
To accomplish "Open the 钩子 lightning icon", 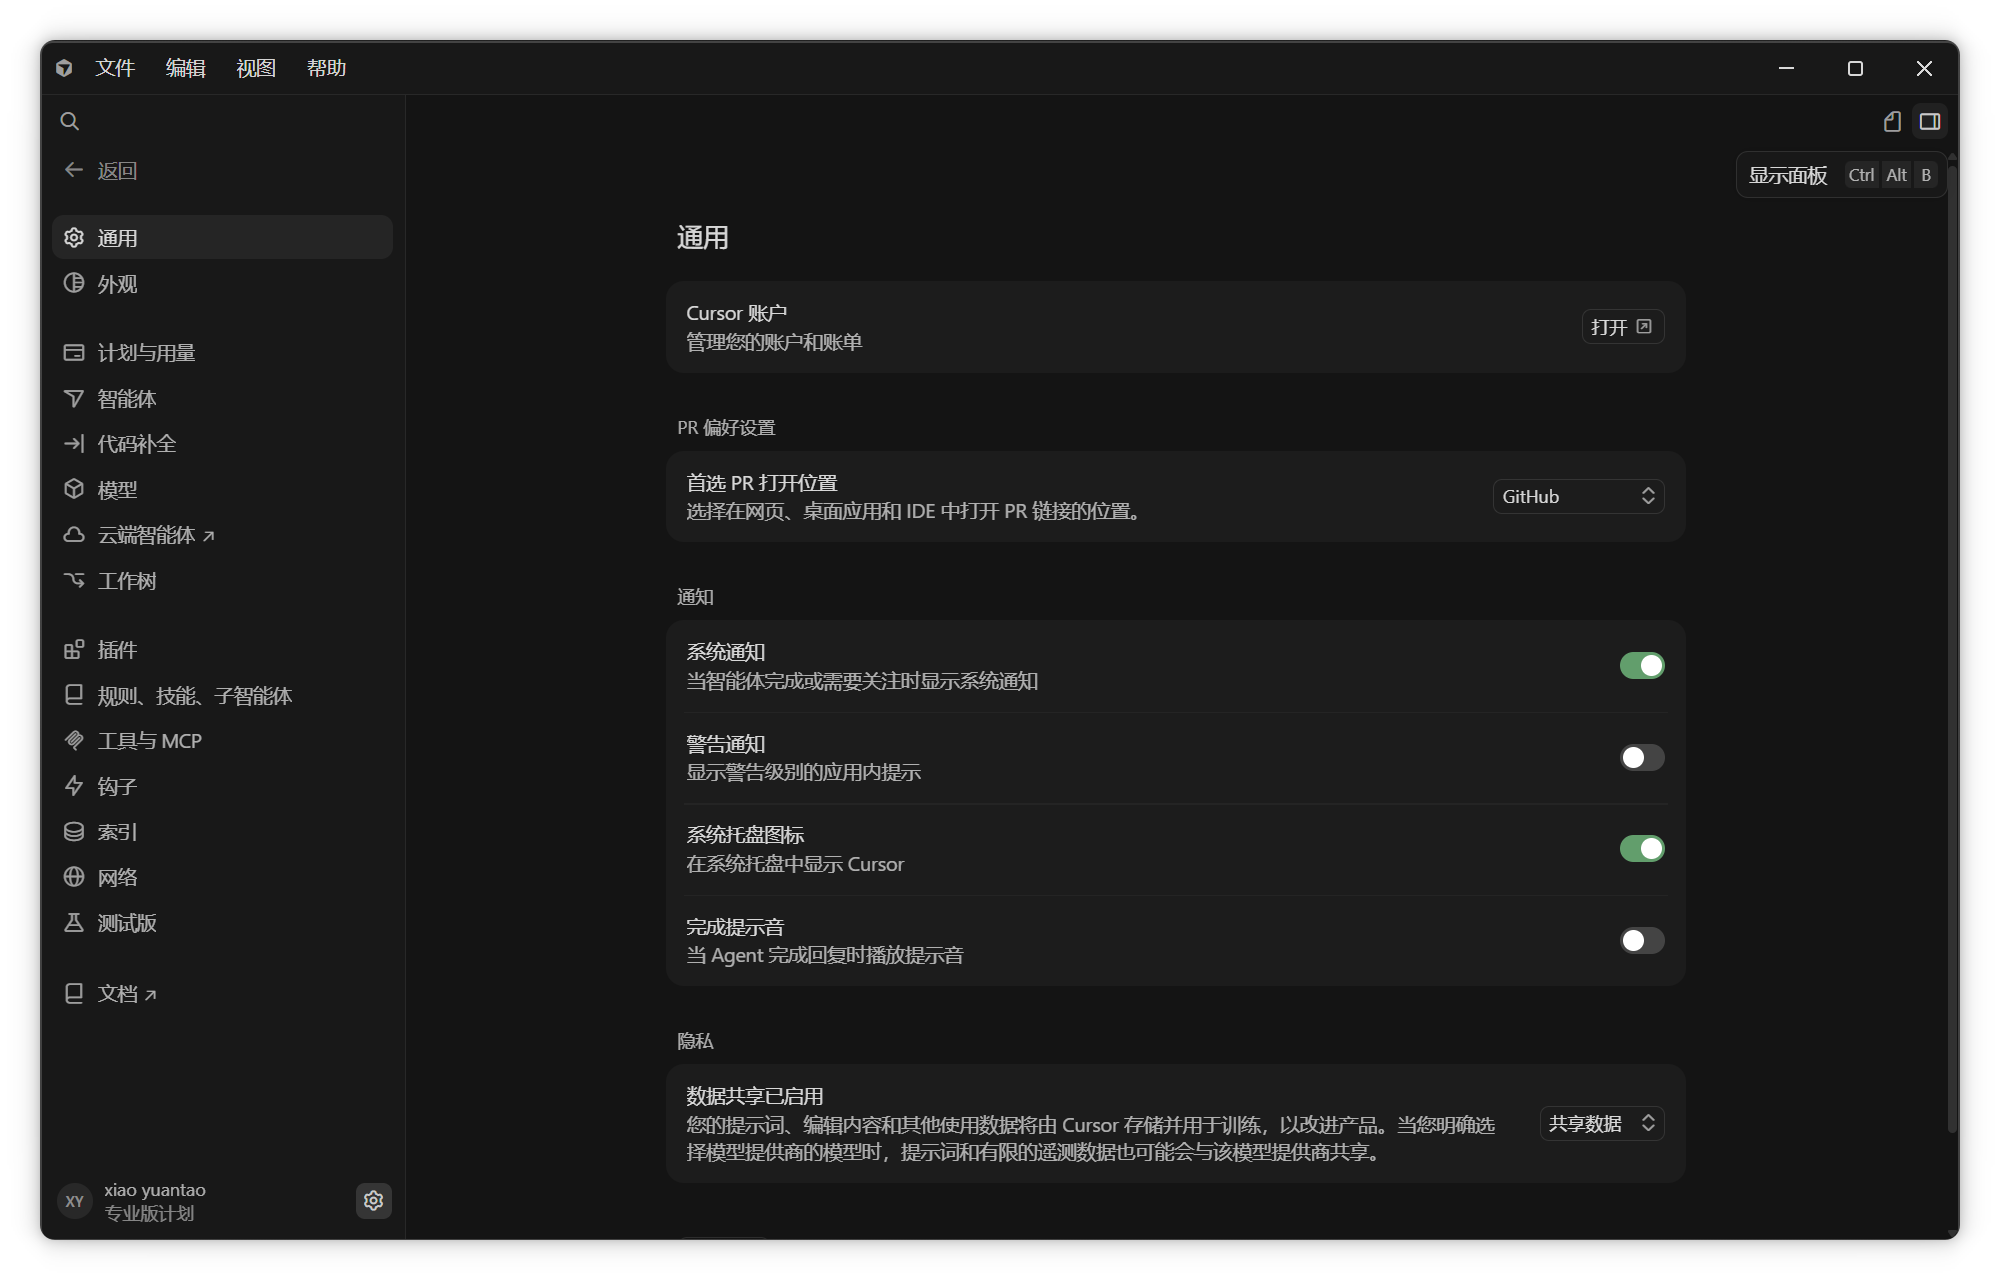I will tap(74, 786).
